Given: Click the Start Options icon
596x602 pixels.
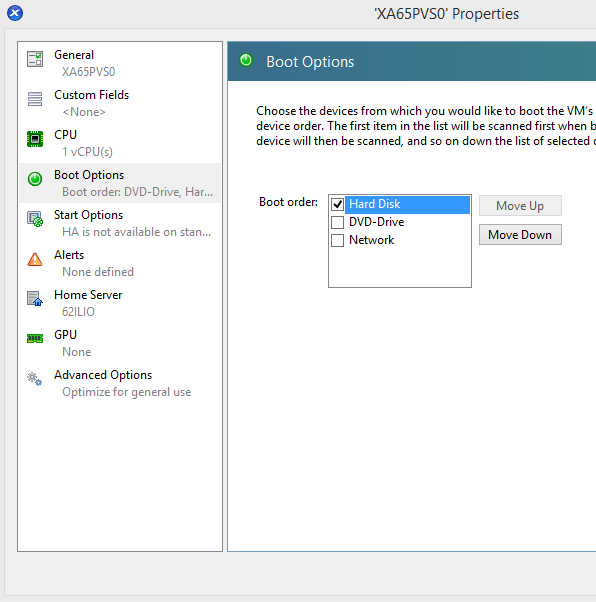Looking at the screenshot, I should click(x=35, y=219).
